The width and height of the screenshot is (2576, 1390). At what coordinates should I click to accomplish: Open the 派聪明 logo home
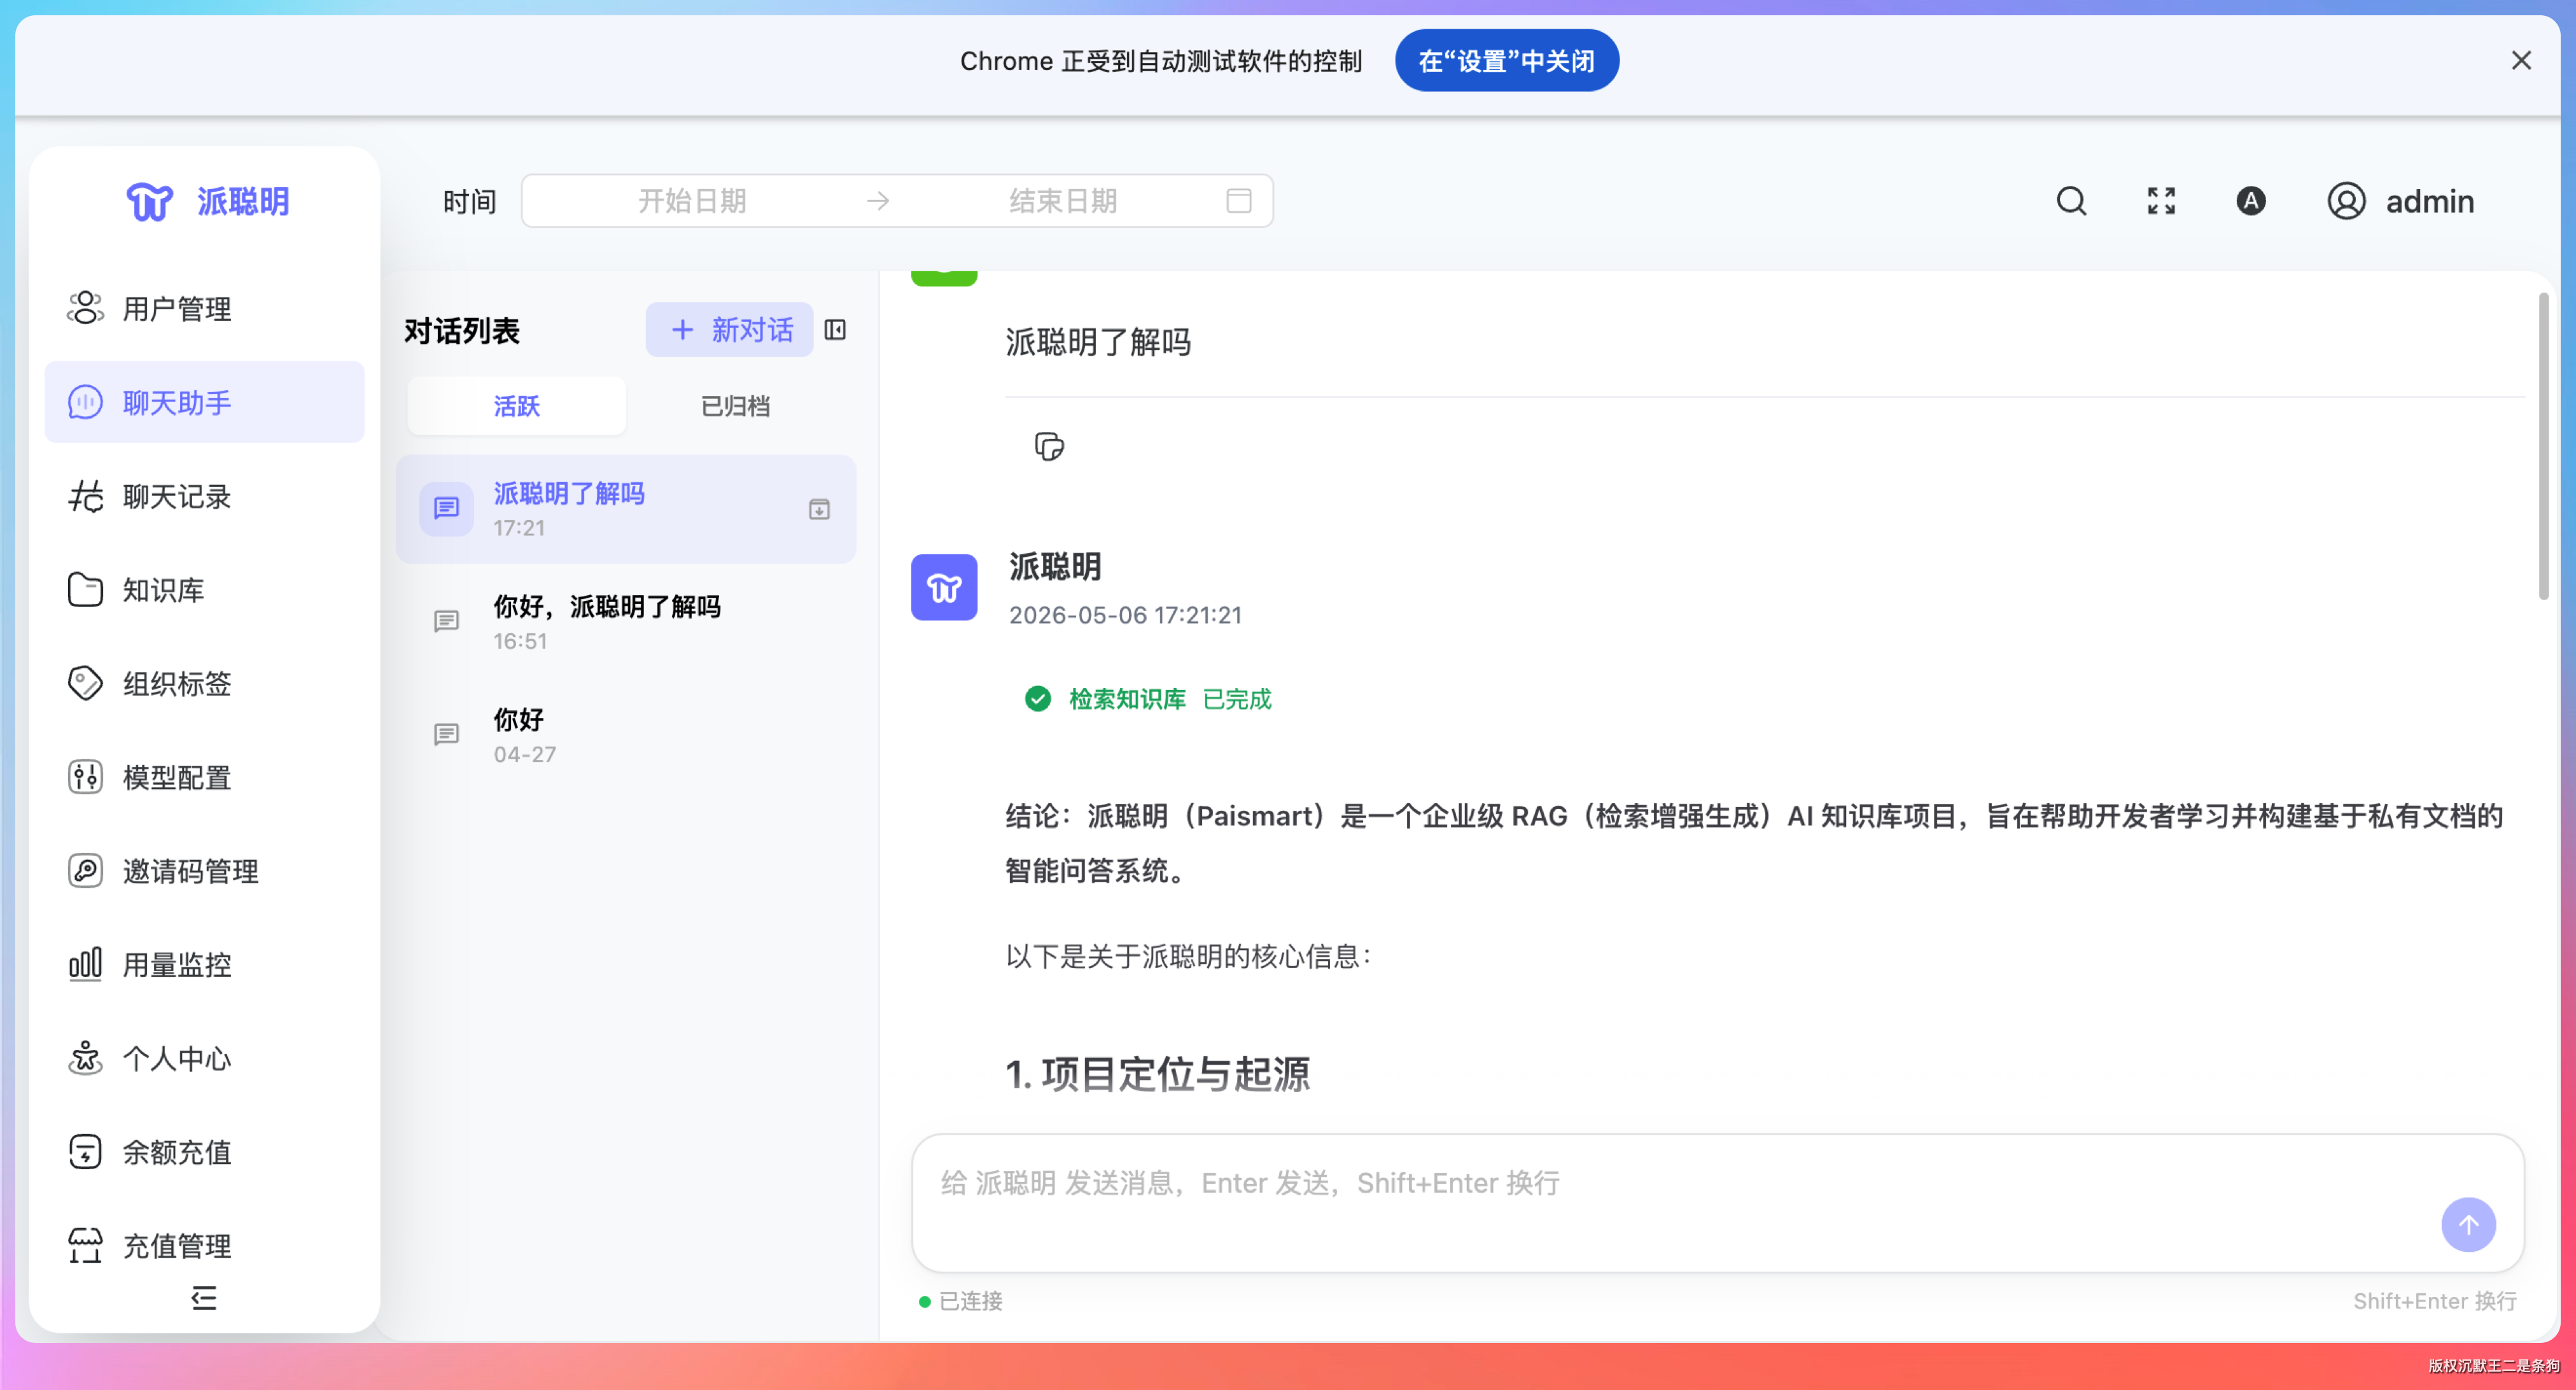point(207,201)
